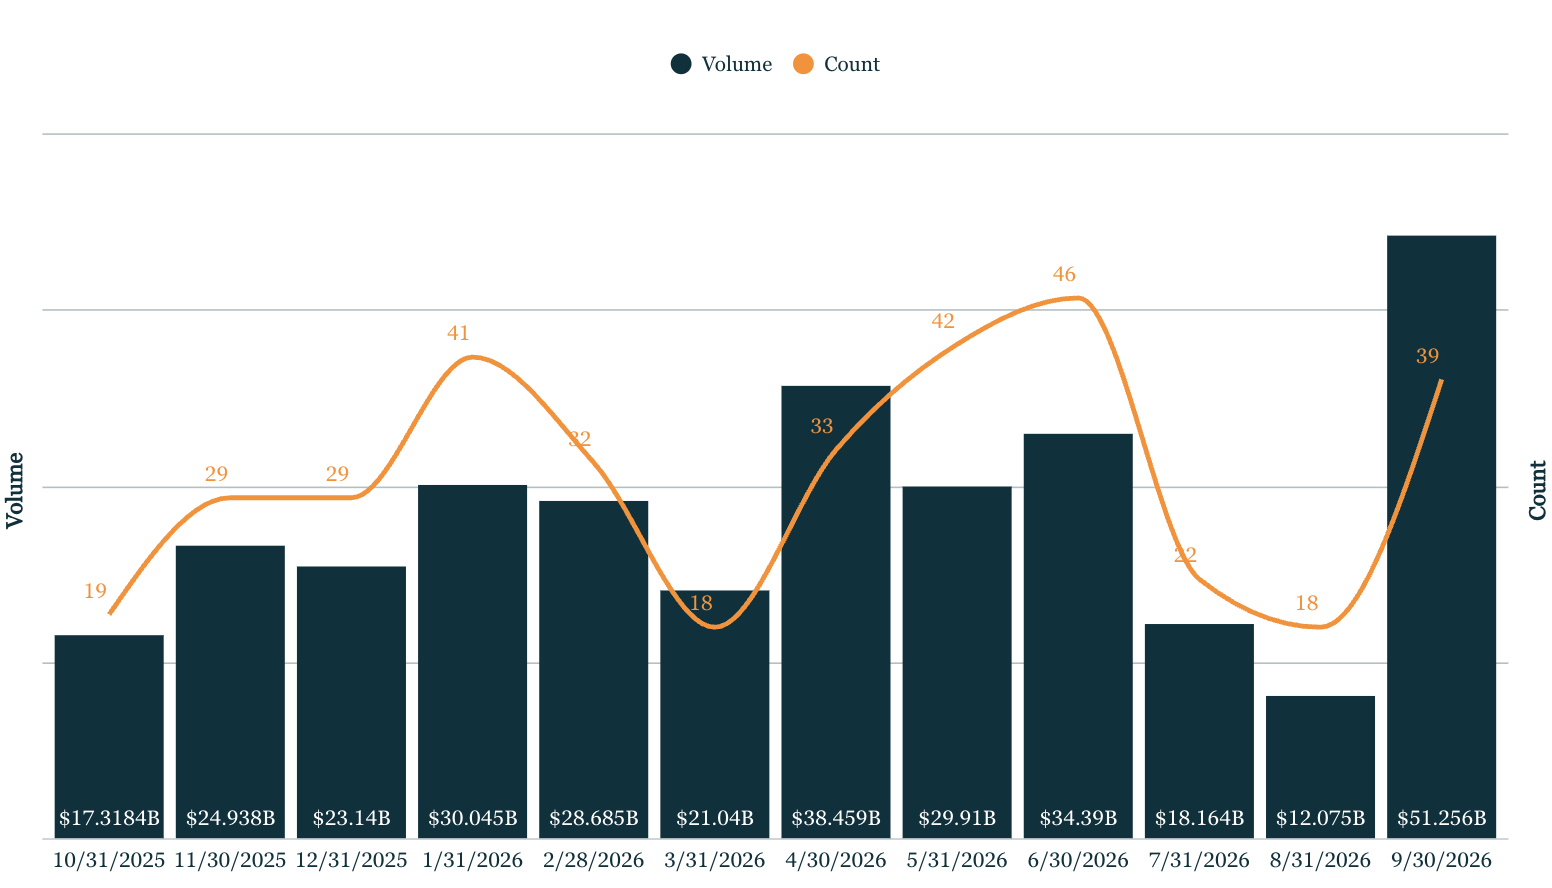The image size is (1552, 888).
Task: Select the 5/31/2026 x-axis date label
Action: tap(957, 860)
